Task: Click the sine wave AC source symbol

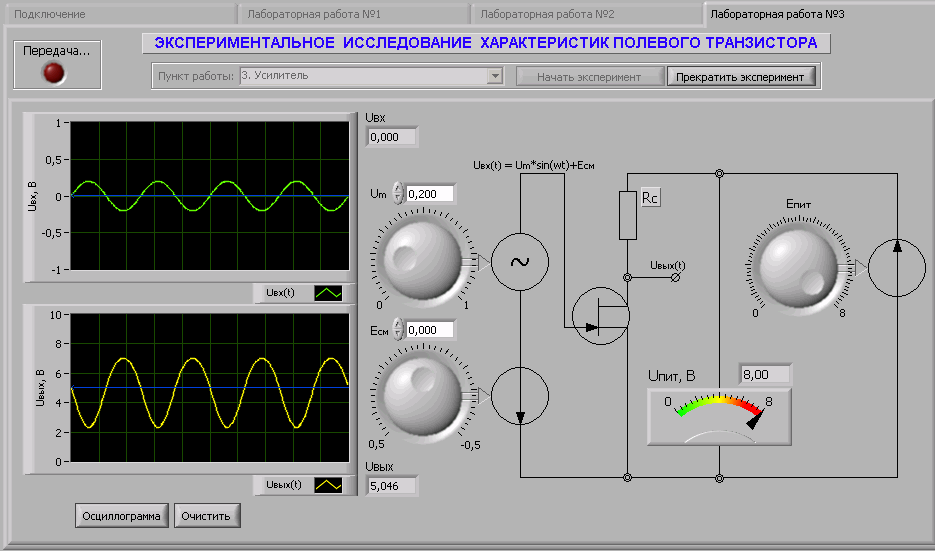Action: (520, 262)
